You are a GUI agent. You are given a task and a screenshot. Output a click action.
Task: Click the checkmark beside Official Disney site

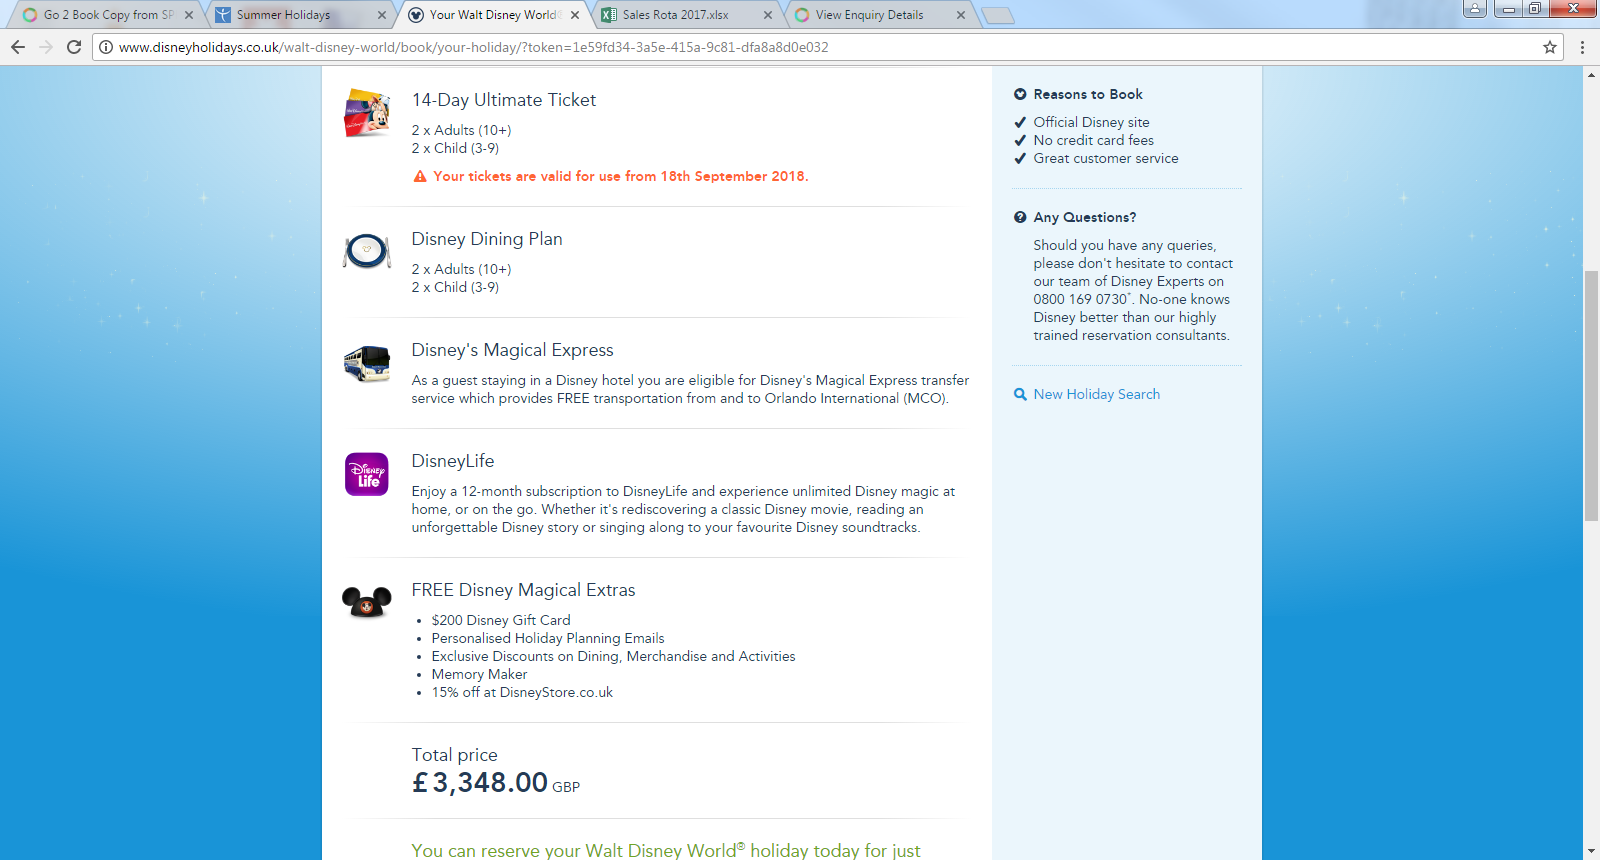pyautogui.click(x=1020, y=122)
